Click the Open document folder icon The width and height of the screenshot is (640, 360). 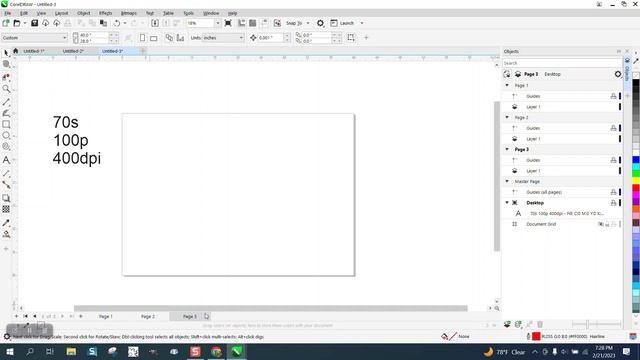click(17, 23)
